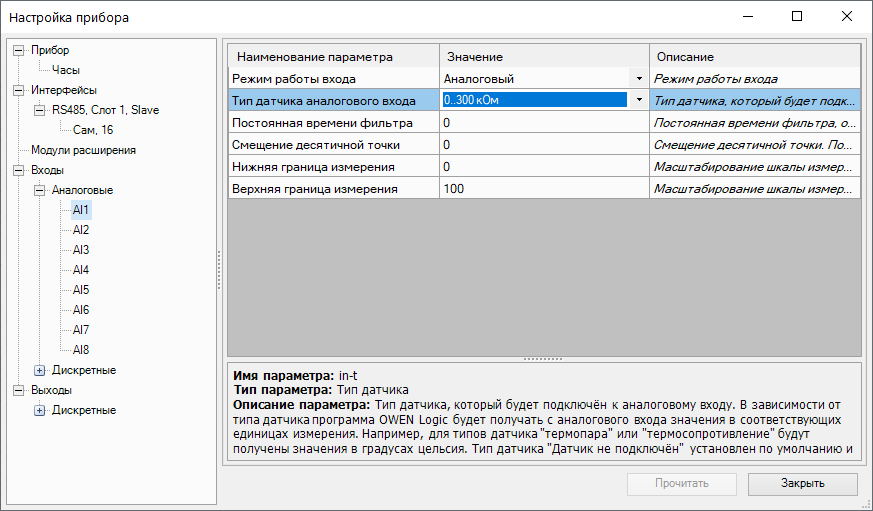
Task: Collapse the Прибор tree node
Action: (19, 50)
